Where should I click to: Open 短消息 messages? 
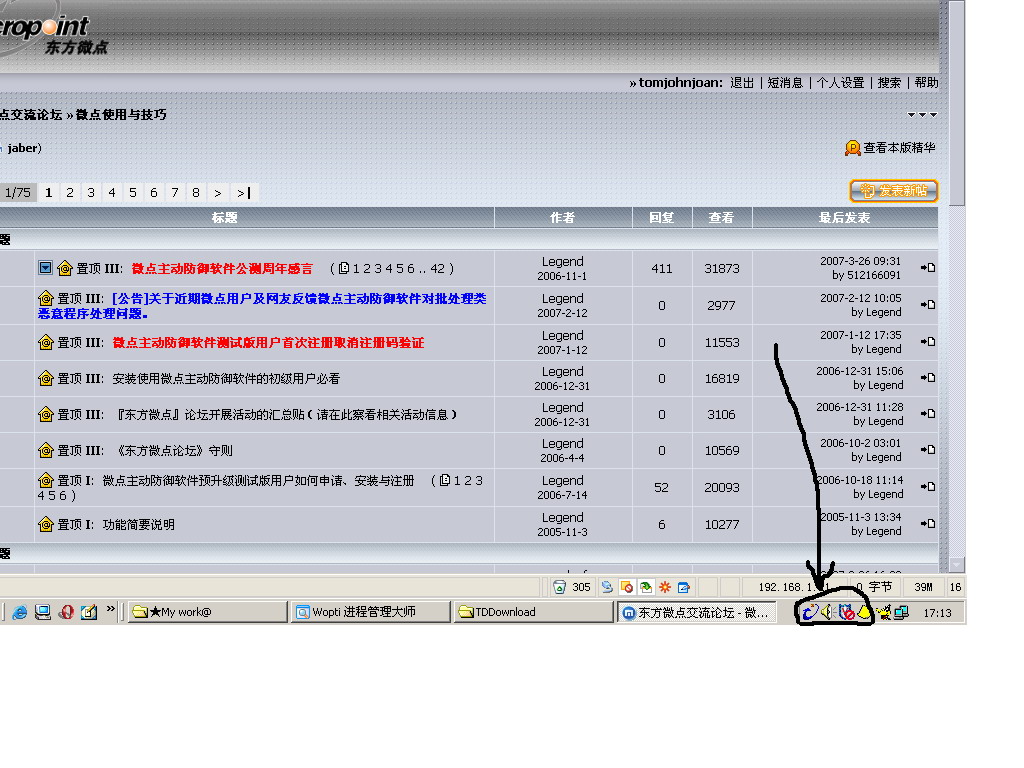[785, 83]
